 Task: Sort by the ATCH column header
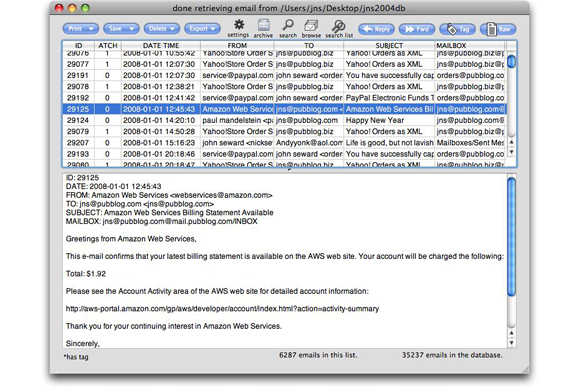(108, 45)
